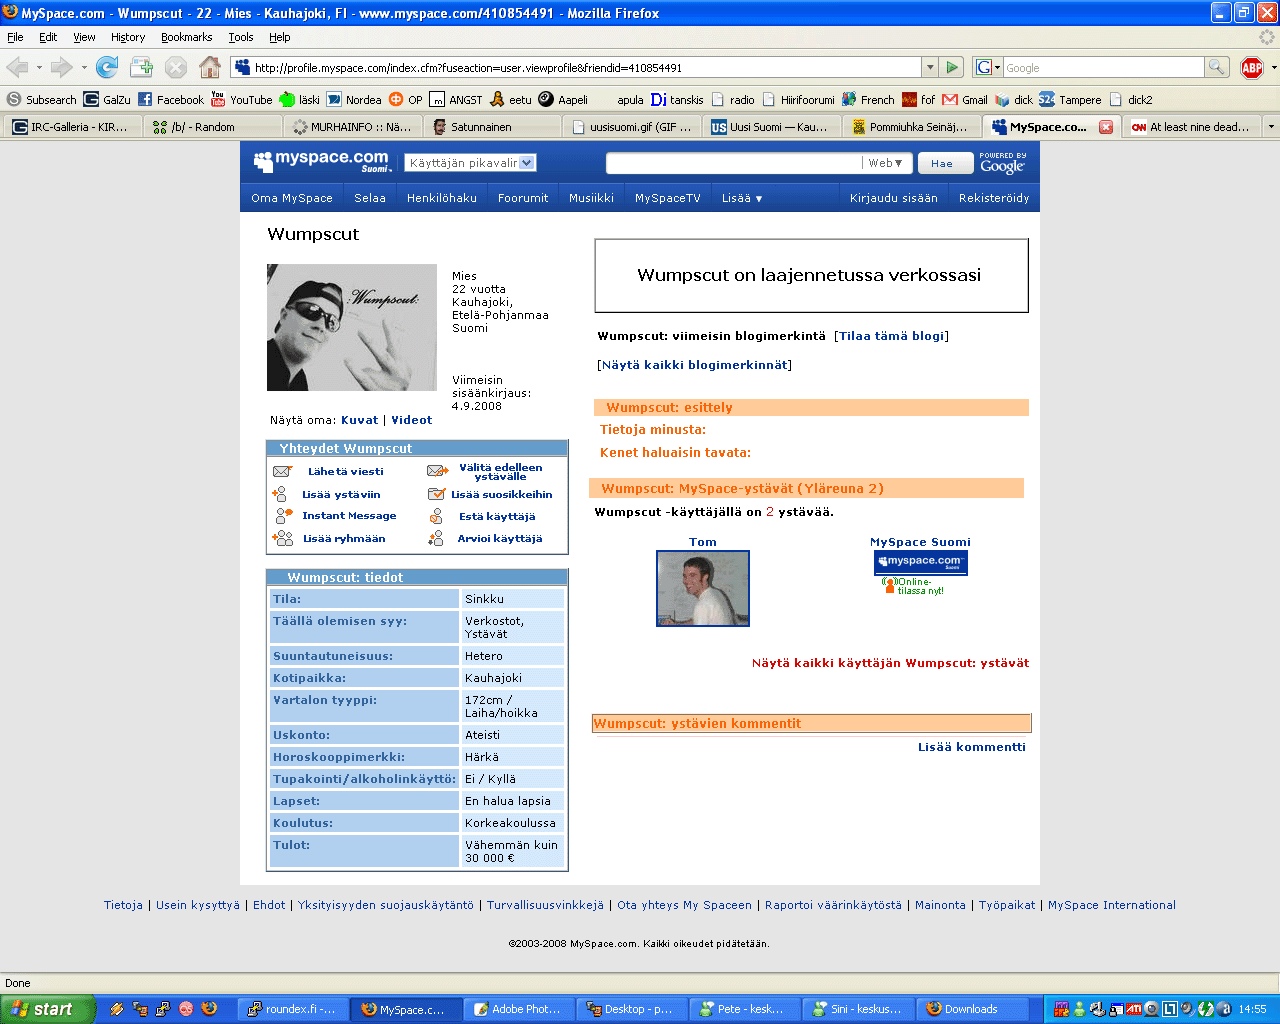Click the Google search magnifier icon
The height and width of the screenshot is (1024, 1280).
click(x=1216, y=67)
